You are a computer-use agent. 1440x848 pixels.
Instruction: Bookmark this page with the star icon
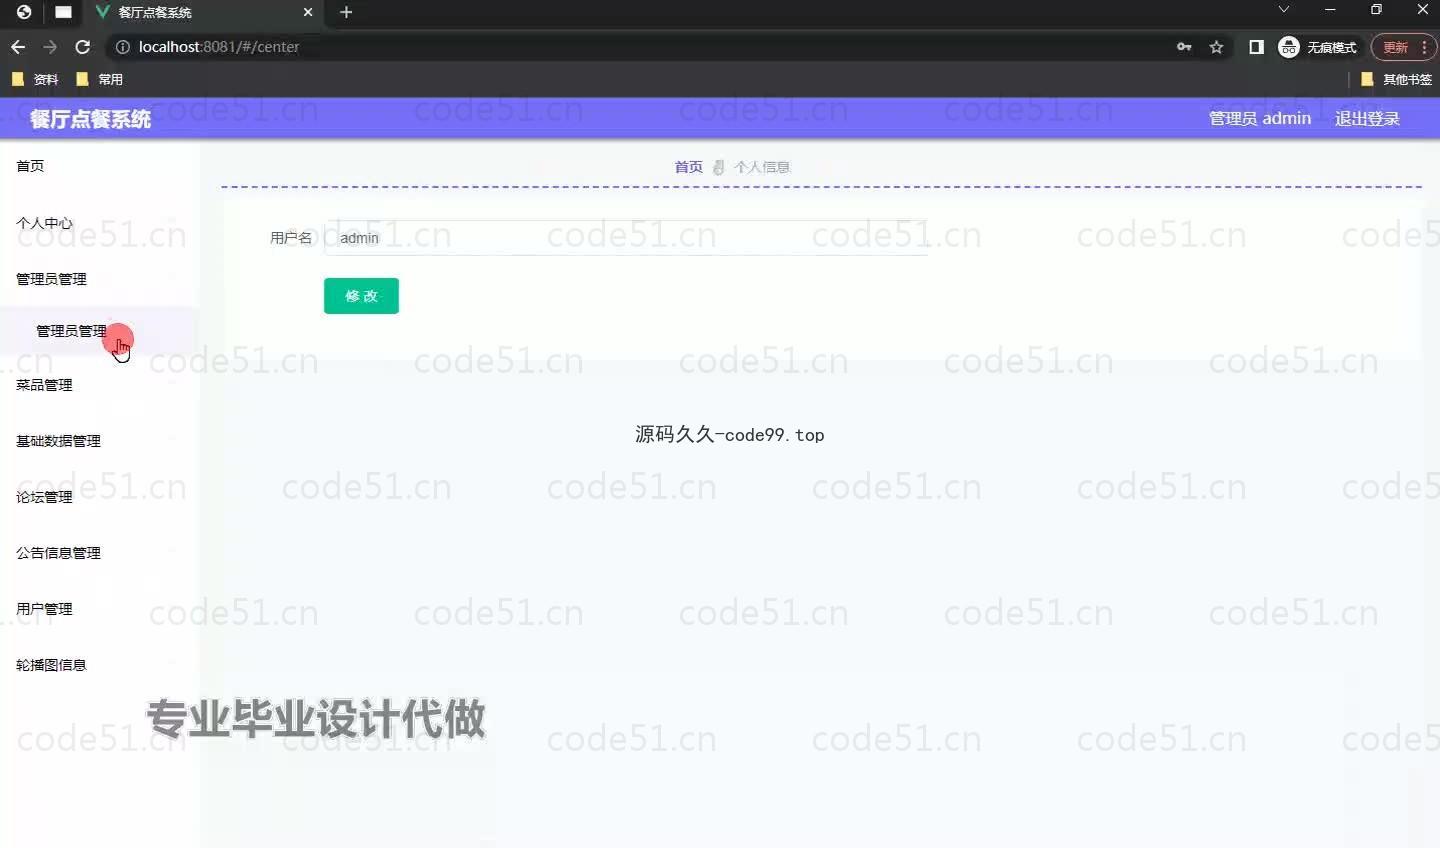click(x=1216, y=47)
